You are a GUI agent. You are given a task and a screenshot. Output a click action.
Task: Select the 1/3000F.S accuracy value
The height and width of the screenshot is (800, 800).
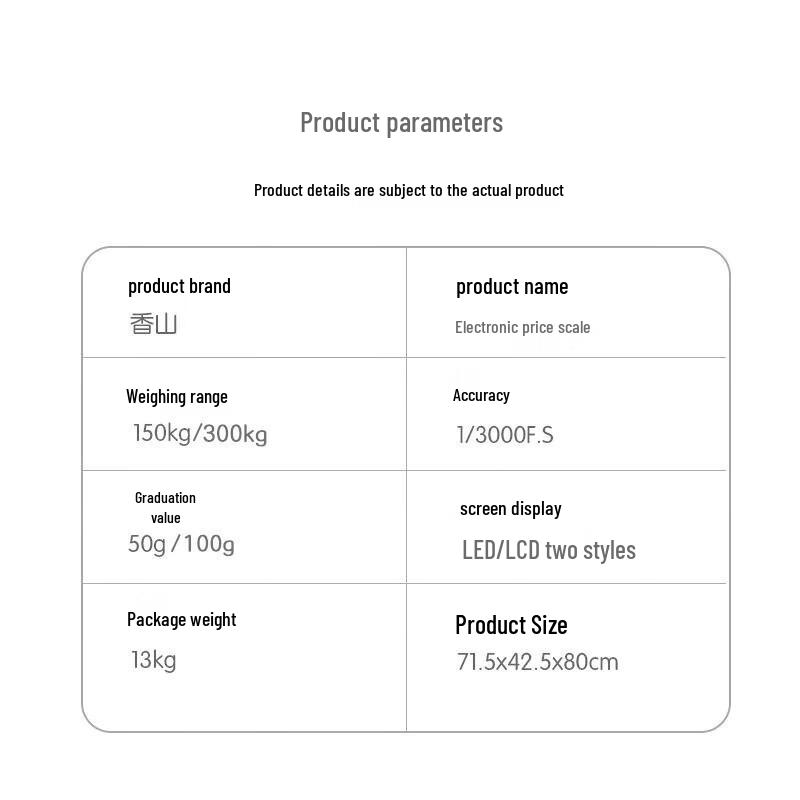[x=504, y=434]
